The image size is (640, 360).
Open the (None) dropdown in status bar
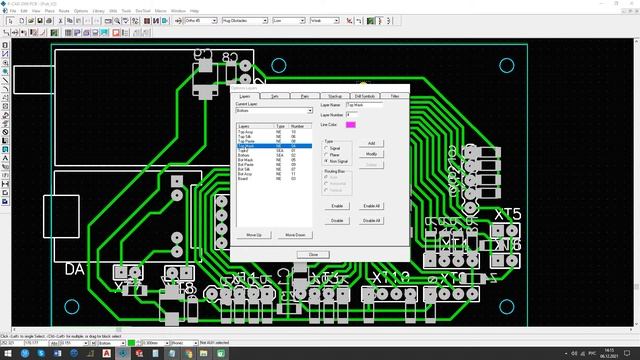coord(196,343)
